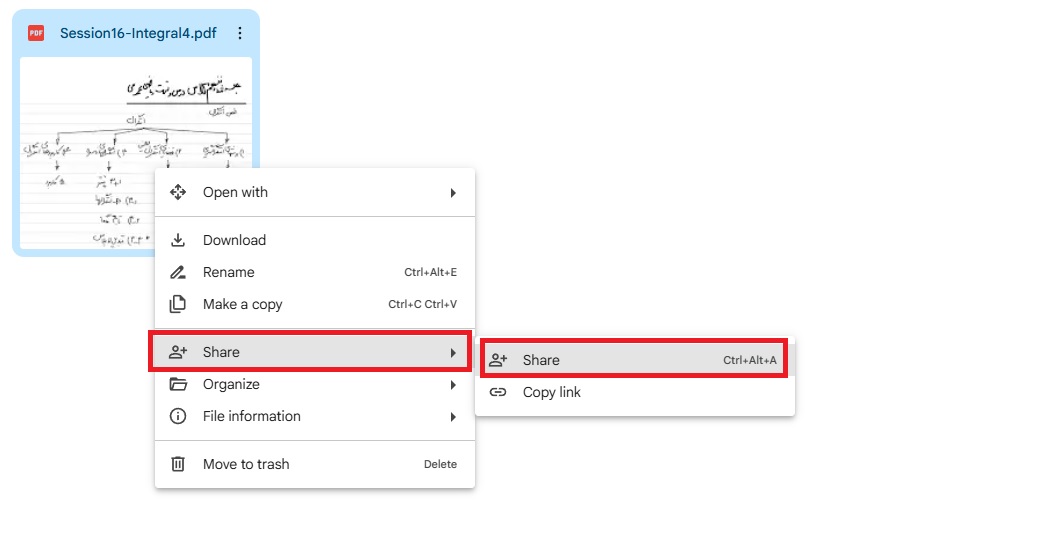Select the Copy link option

tap(552, 392)
